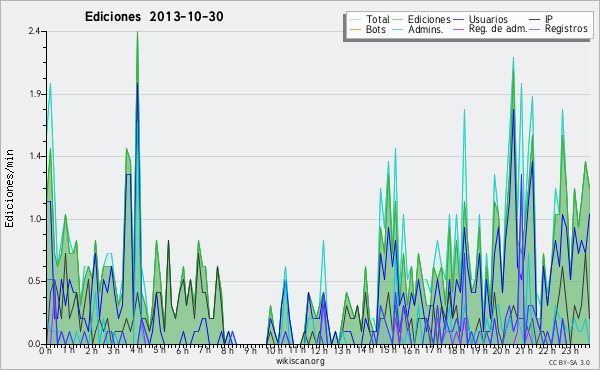This screenshot has height=370, width=600.
Task: Click the cyan Total legend line swatch
Action: coord(355,20)
